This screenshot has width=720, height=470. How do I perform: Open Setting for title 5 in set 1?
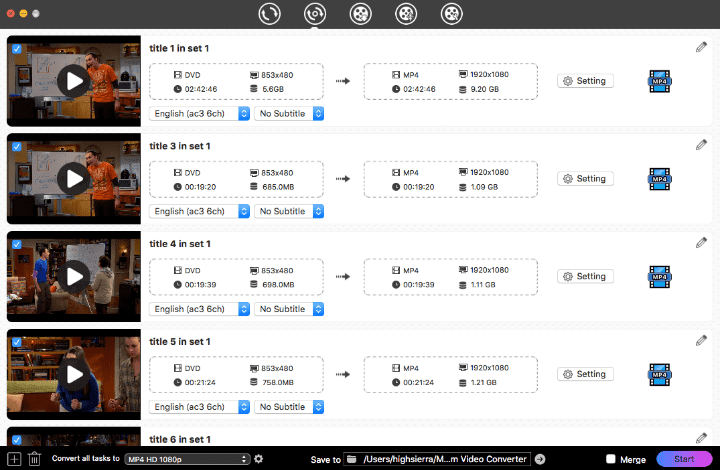[585, 374]
